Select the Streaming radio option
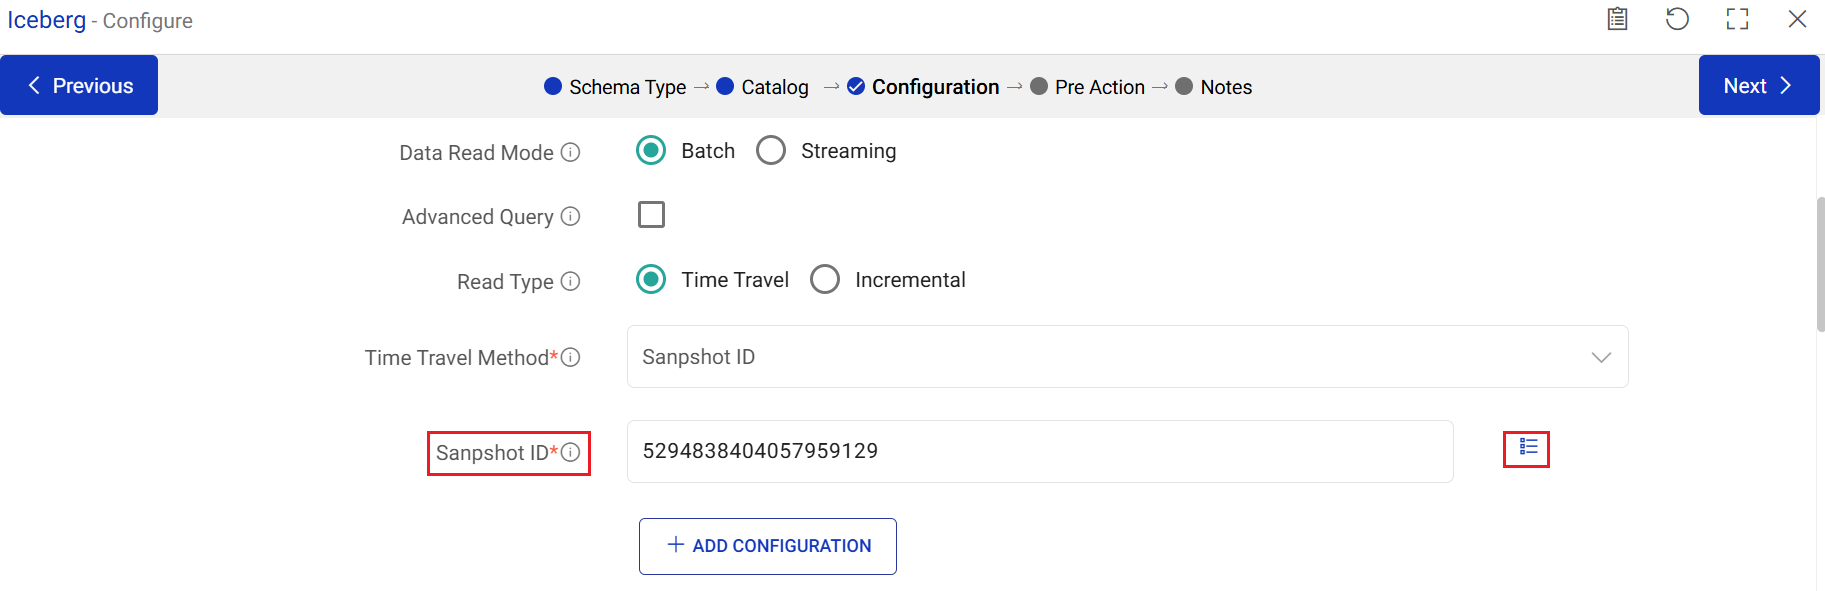Screen dimensions: 1825x591 tap(771, 151)
